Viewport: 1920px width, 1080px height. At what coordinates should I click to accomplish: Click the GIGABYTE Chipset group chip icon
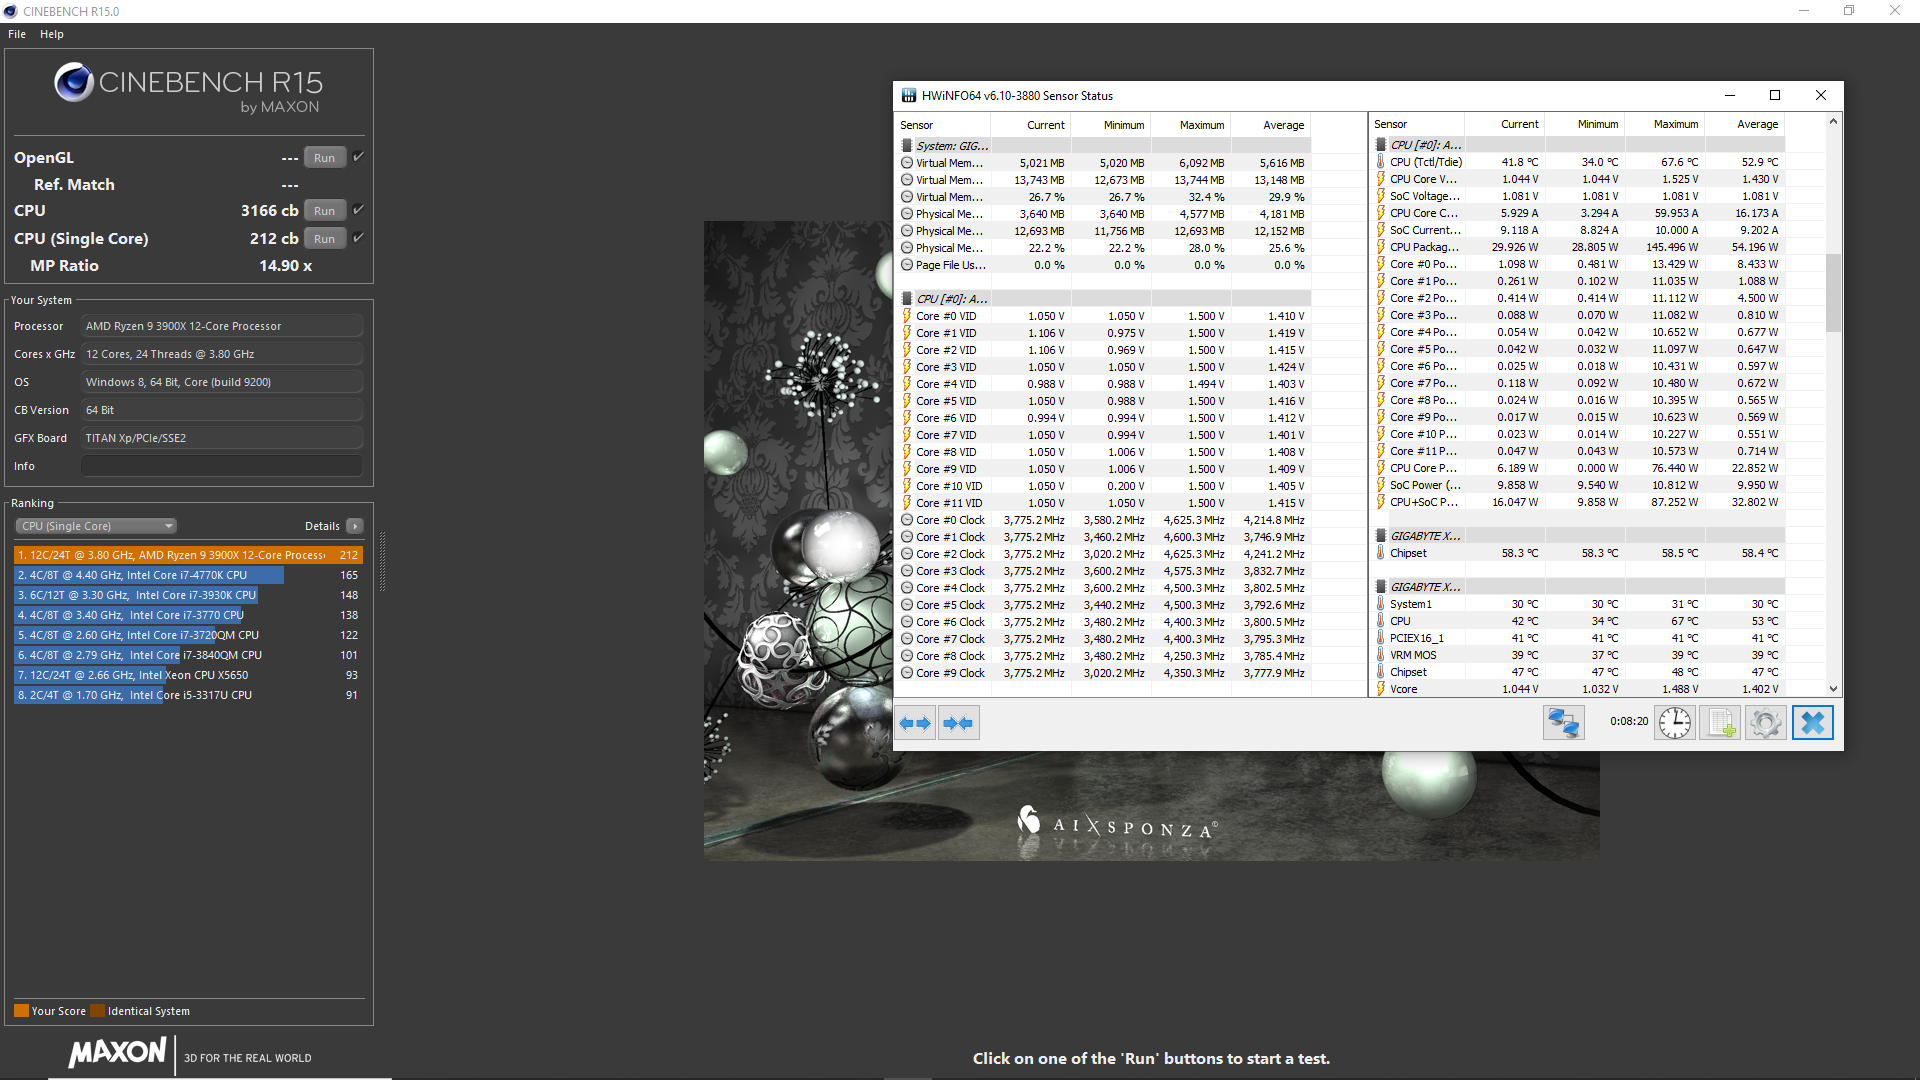1381,536
